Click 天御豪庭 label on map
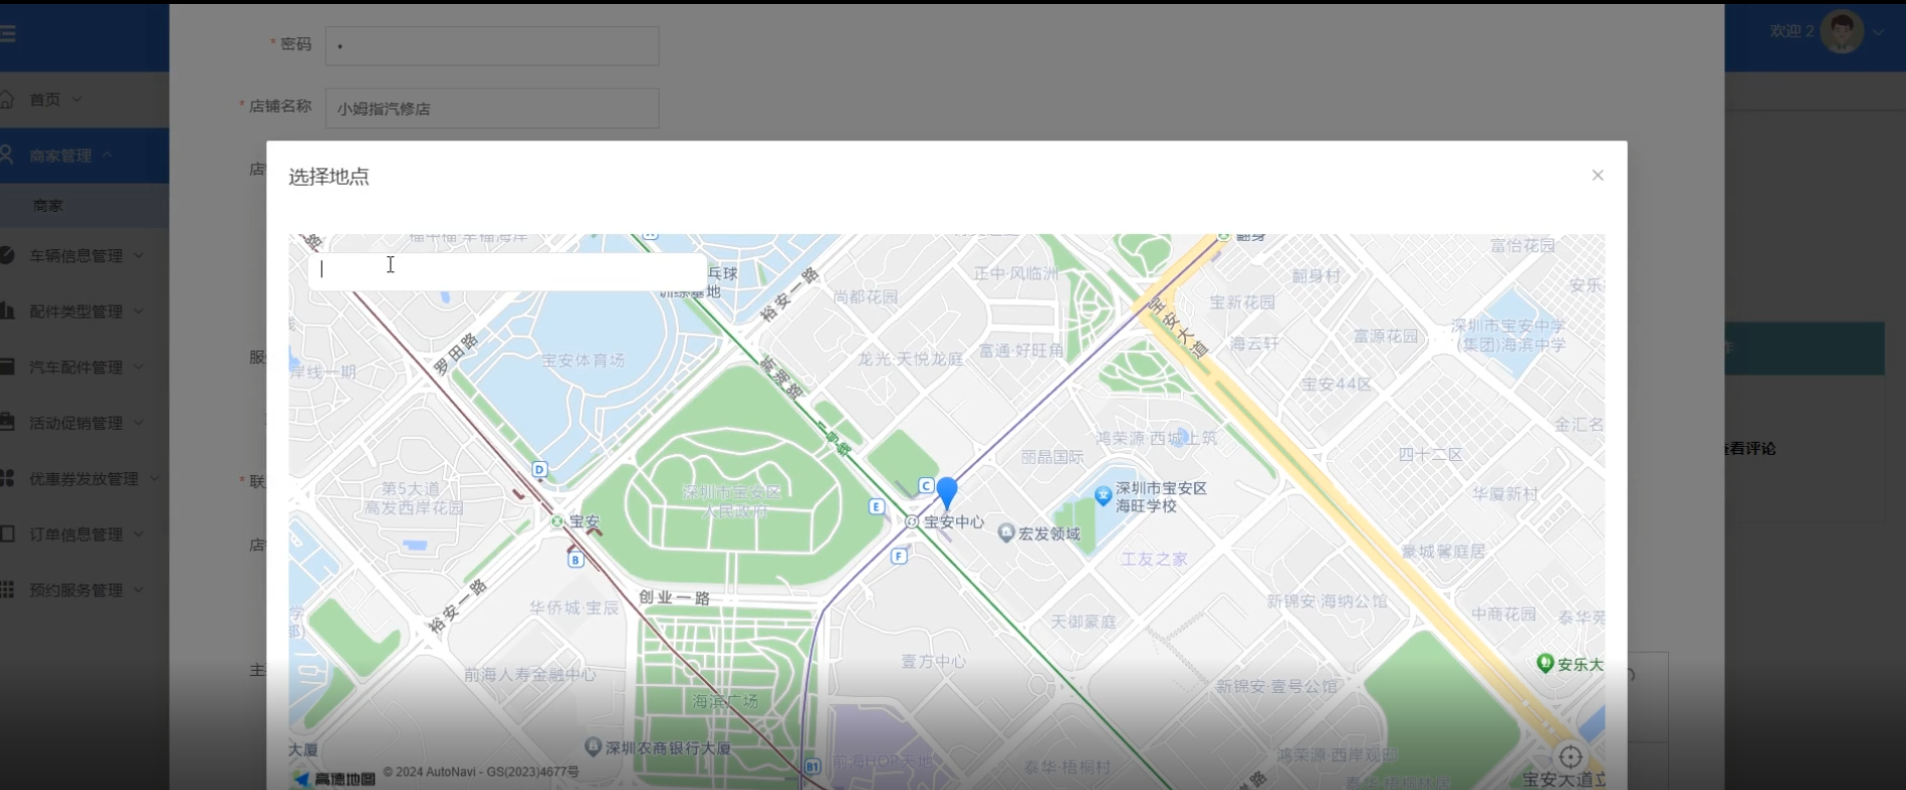Image resolution: width=1906 pixels, height=790 pixels. [1083, 621]
